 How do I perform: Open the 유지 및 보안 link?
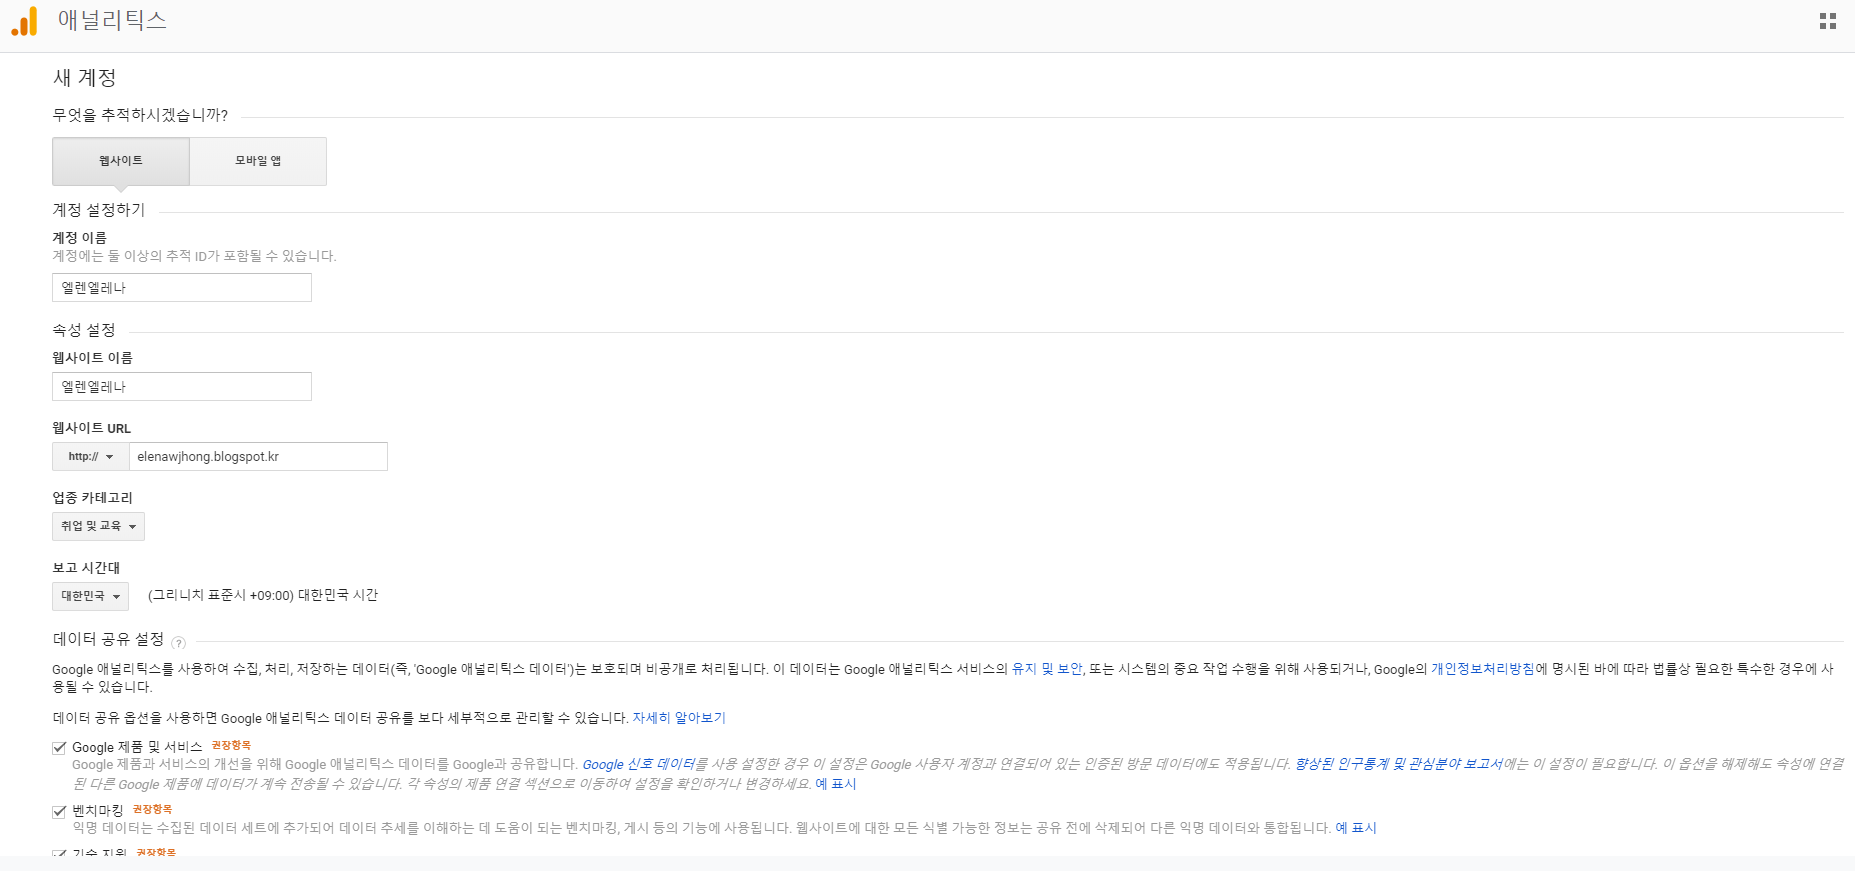pyautogui.click(x=1047, y=669)
